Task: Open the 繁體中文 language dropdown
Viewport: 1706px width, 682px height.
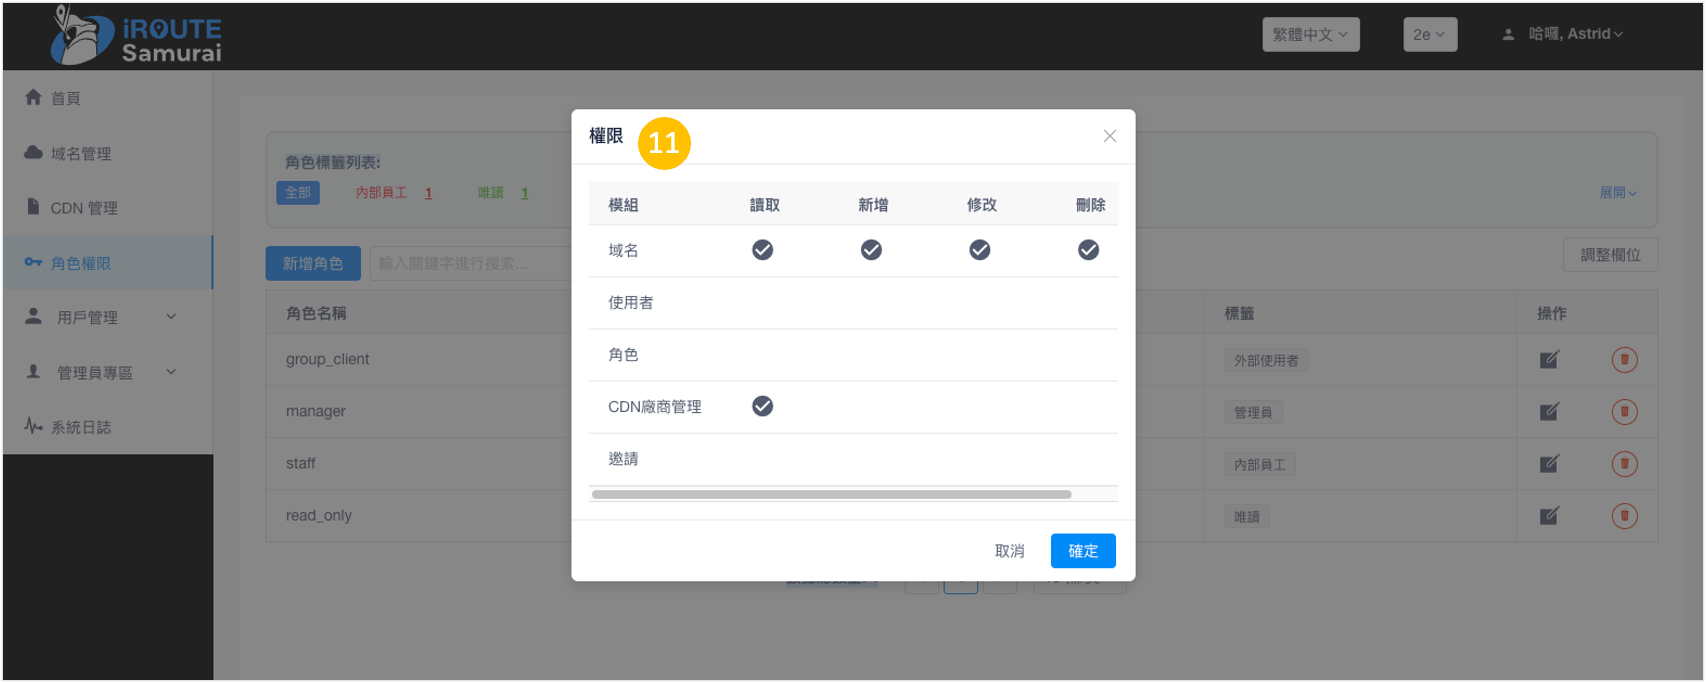Action: pos(1310,34)
